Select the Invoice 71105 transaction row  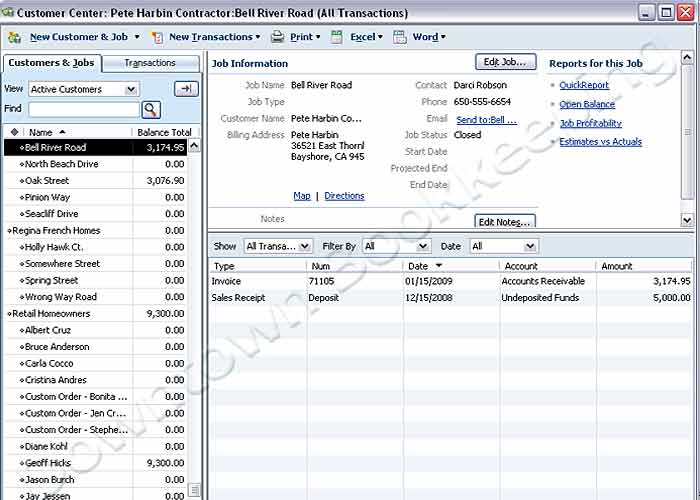[451, 281]
